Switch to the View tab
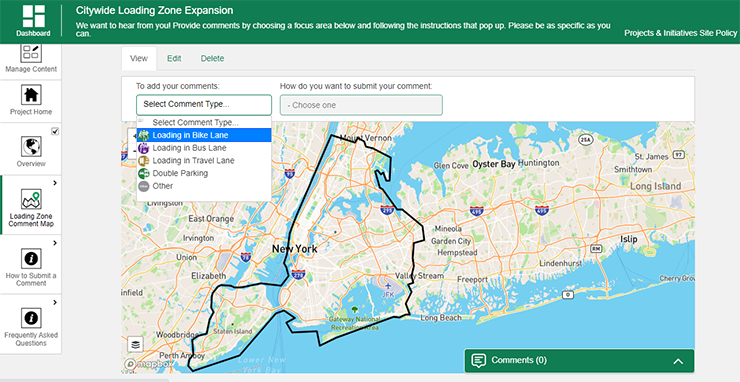The image size is (740, 382). pos(139,59)
